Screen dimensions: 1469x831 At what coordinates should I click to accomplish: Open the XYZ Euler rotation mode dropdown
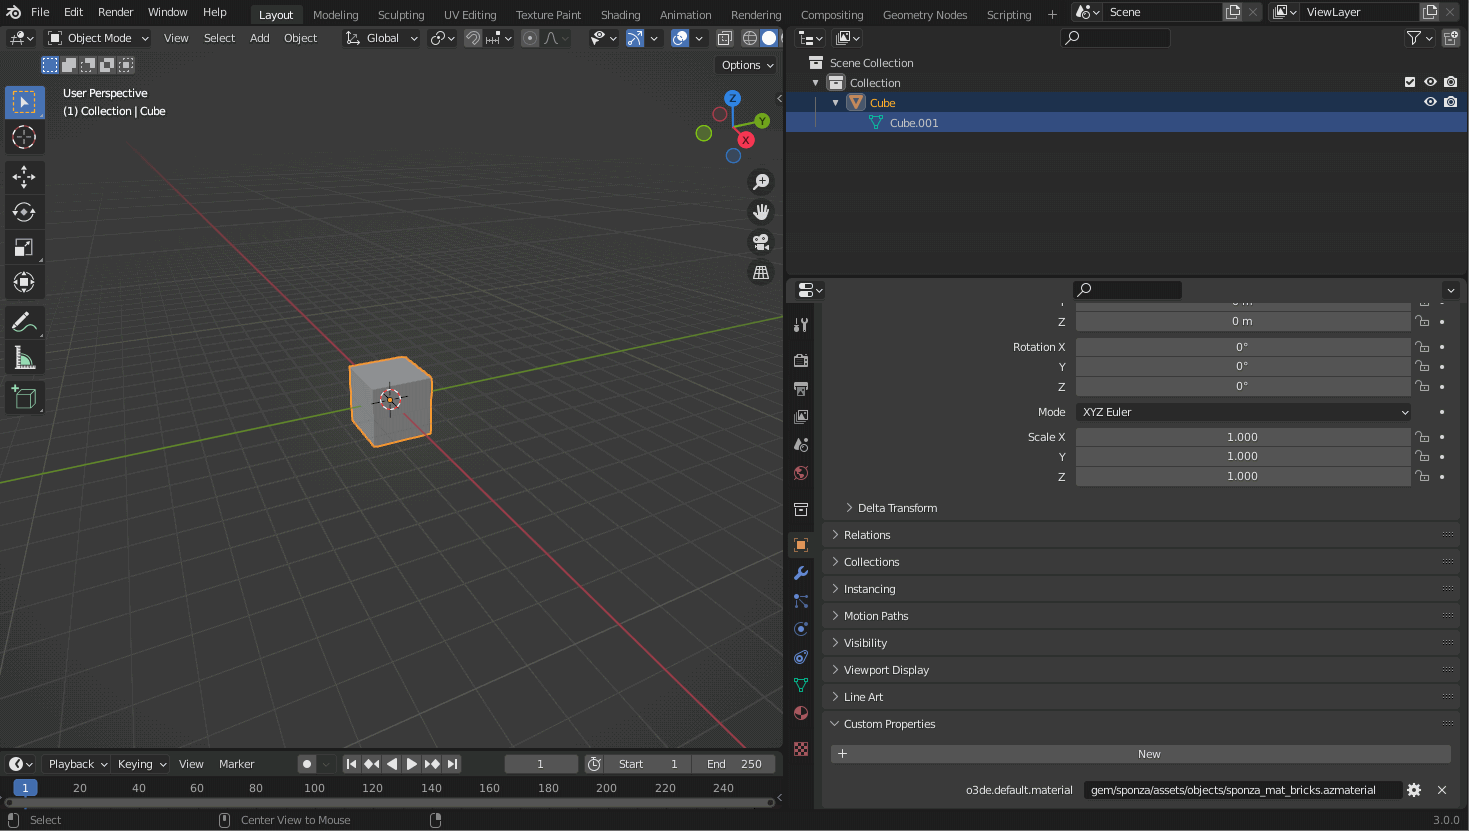pyautogui.click(x=1242, y=411)
